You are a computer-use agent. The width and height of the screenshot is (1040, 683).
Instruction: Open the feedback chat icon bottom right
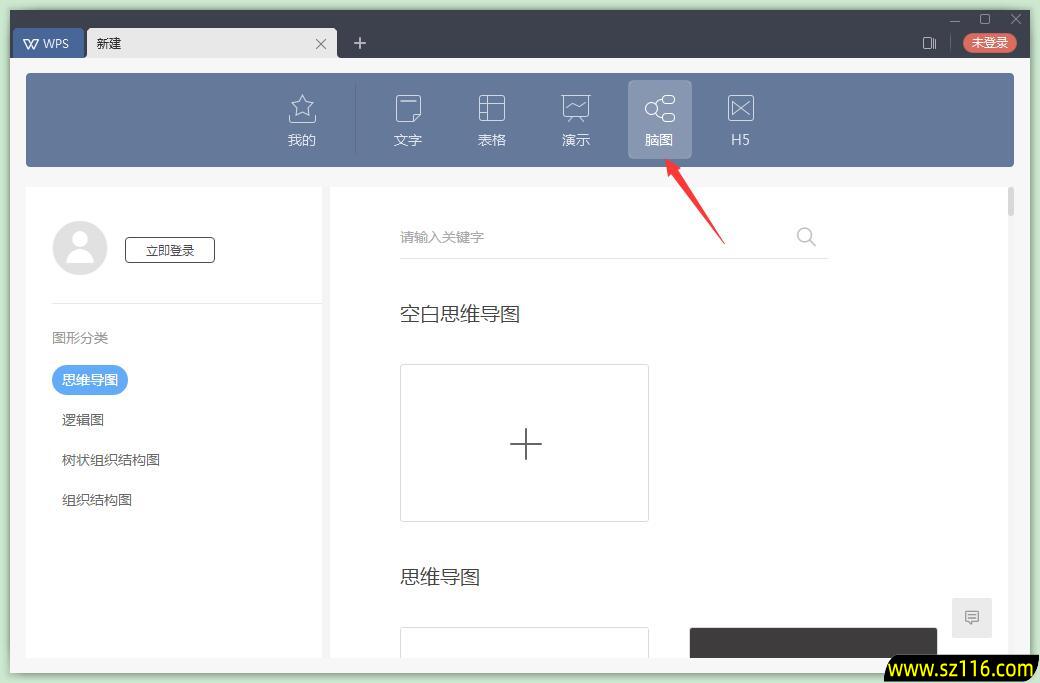tap(971, 617)
